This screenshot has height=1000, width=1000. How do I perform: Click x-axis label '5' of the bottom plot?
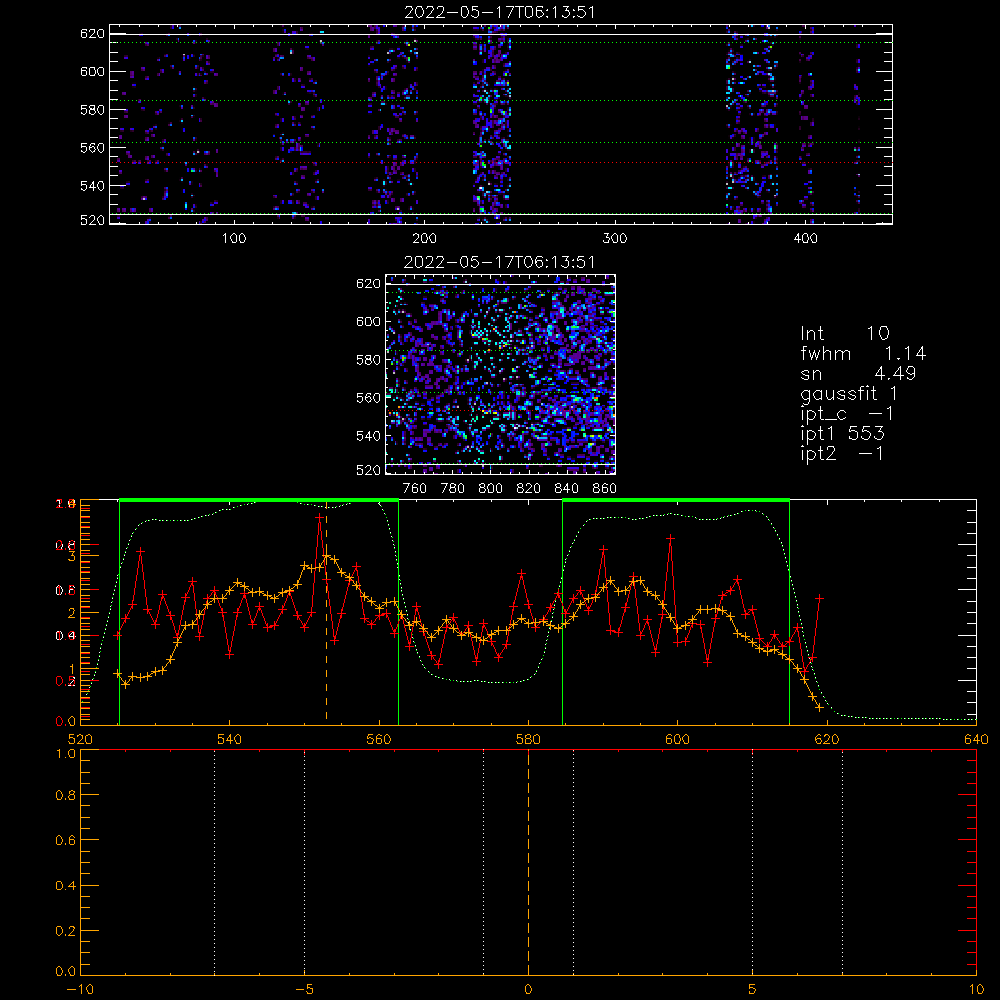point(753,990)
